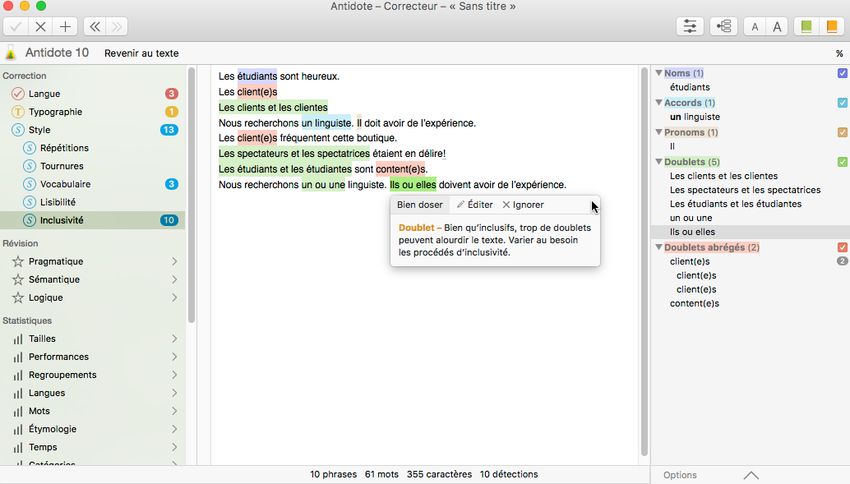This screenshot has width=850, height=484.
Task: Select the Inclusivité filter
Action: coord(93,220)
